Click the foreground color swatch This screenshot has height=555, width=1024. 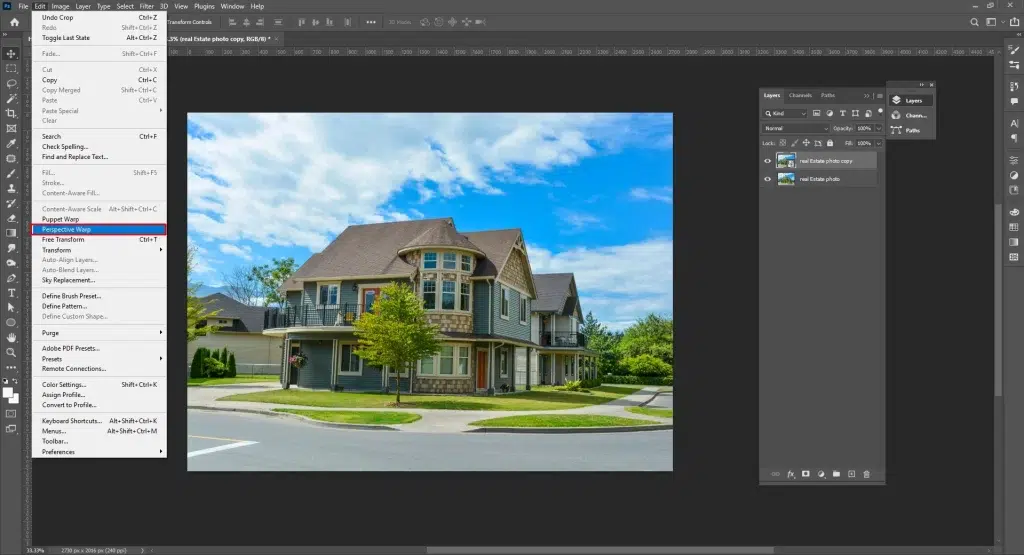(x=8, y=393)
